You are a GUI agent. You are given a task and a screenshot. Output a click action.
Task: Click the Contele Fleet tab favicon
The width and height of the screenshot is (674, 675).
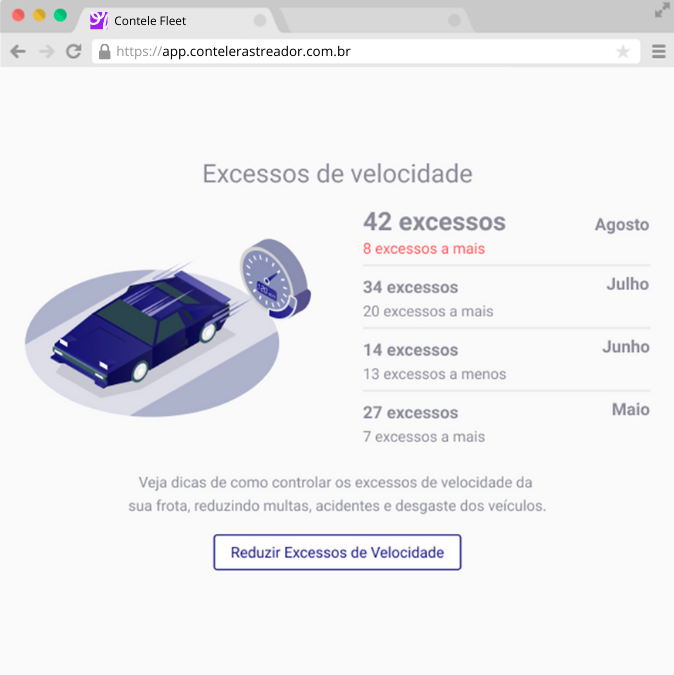tap(99, 20)
